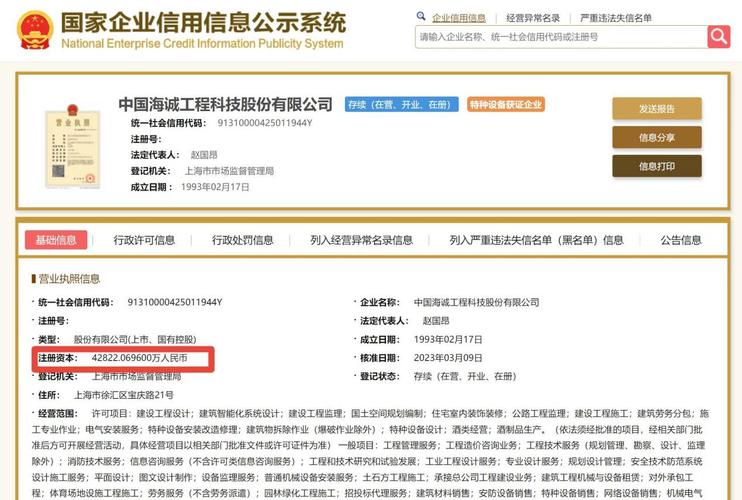This screenshot has width=742, height=500.
Task: Select the 严重违法失信名单 search category
Action: [616, 18]
